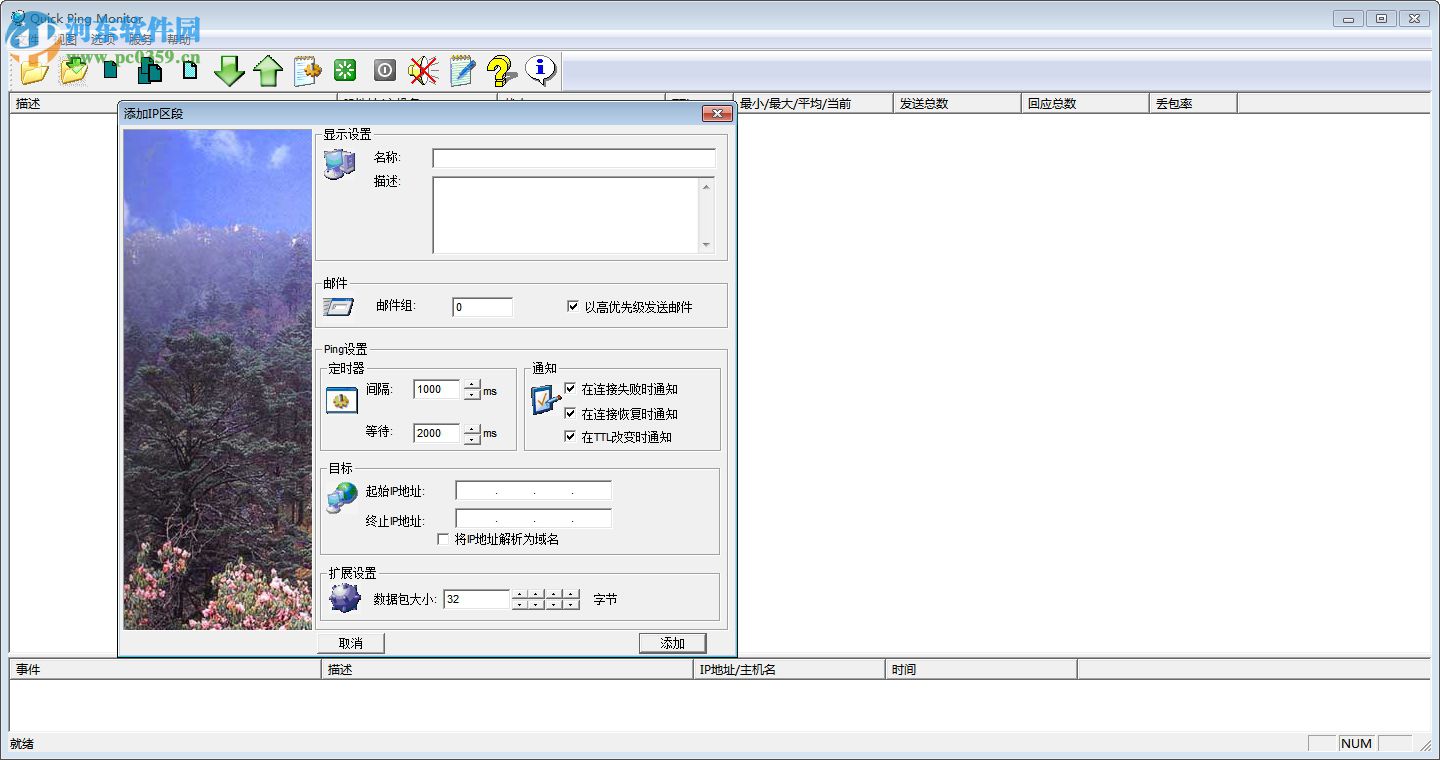Open the notepad-with-gear settings icon
This screenshot has height=760, width=1440.
pyautogui.click(x=306, y=69)
